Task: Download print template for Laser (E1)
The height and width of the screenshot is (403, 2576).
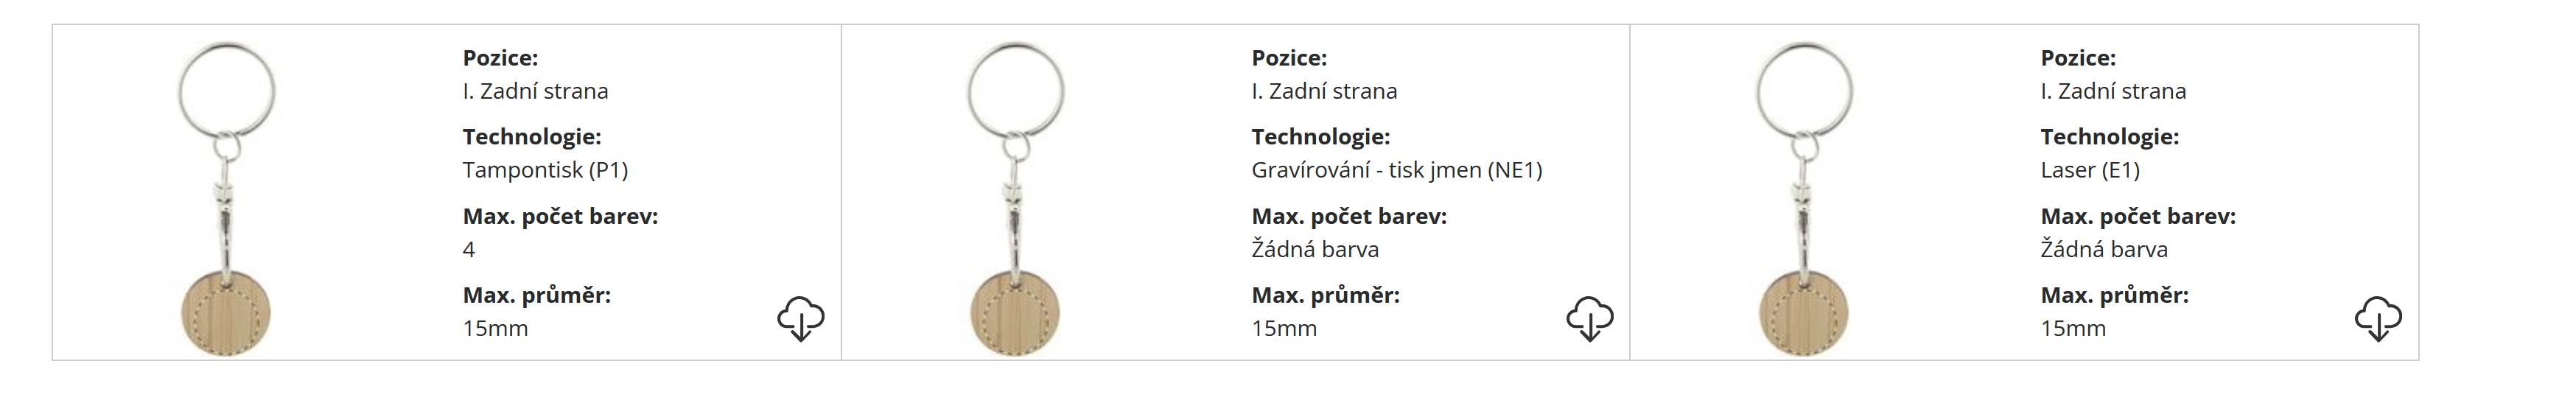Action: (x=2378, y=318)
